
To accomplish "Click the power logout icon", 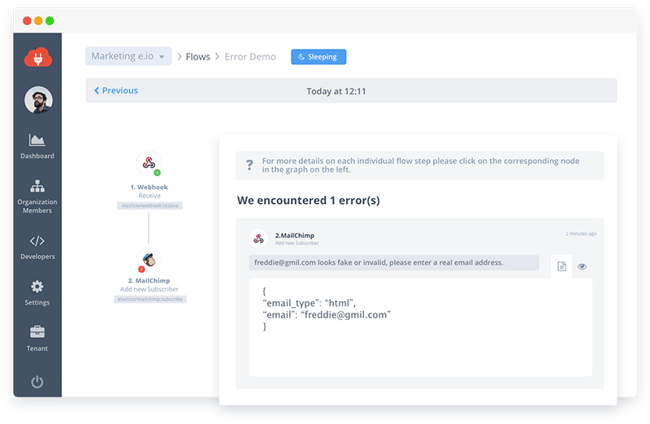I will point(37,382).
